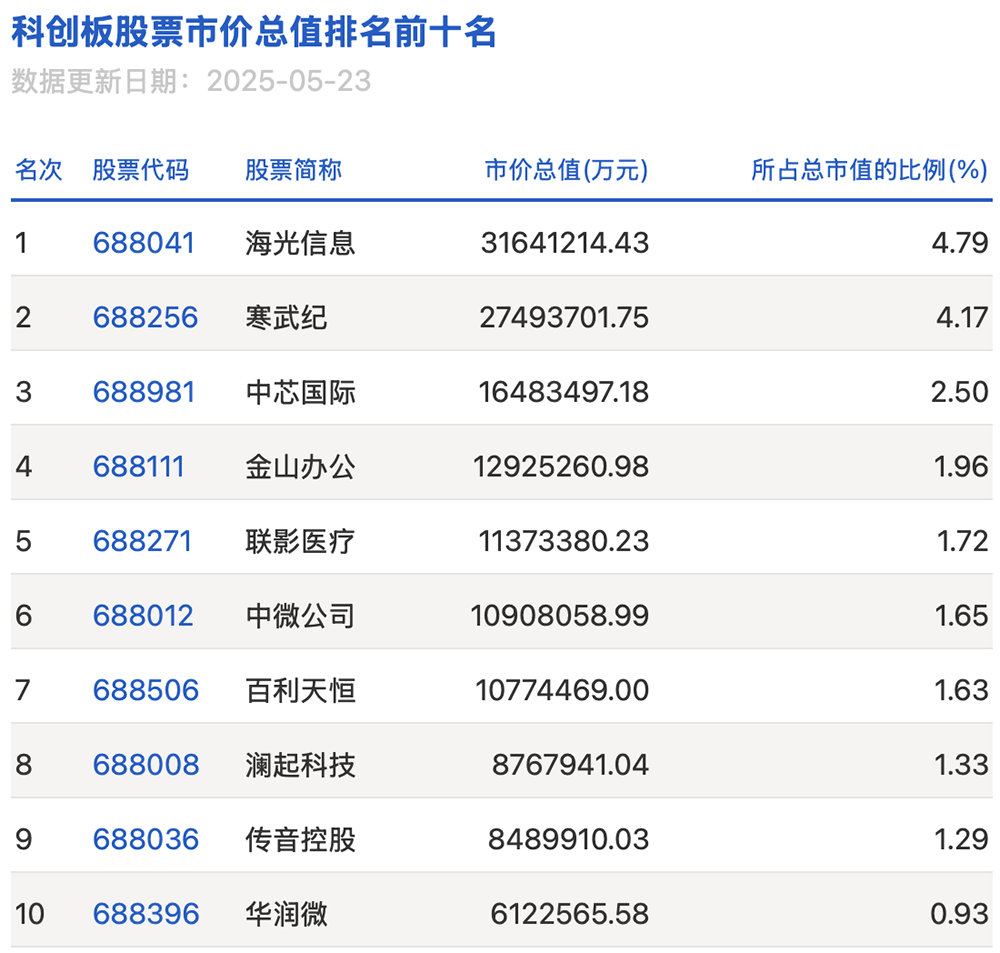Select stock code 688111

point(139,467)
